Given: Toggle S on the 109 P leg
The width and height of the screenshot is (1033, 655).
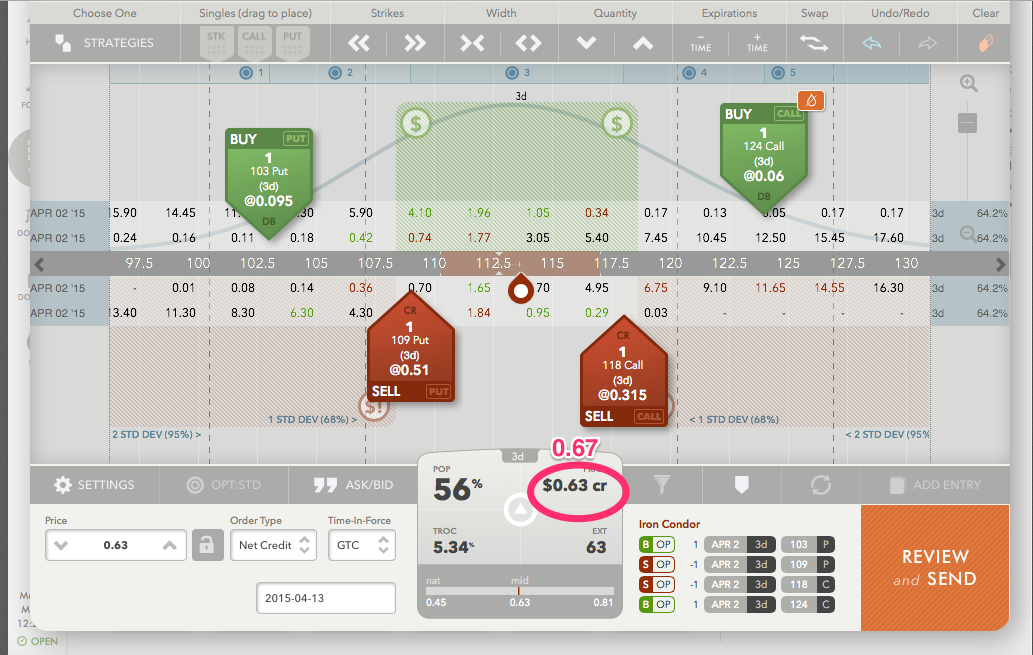Looking at the screenshot, I should [x=646, y=564].
